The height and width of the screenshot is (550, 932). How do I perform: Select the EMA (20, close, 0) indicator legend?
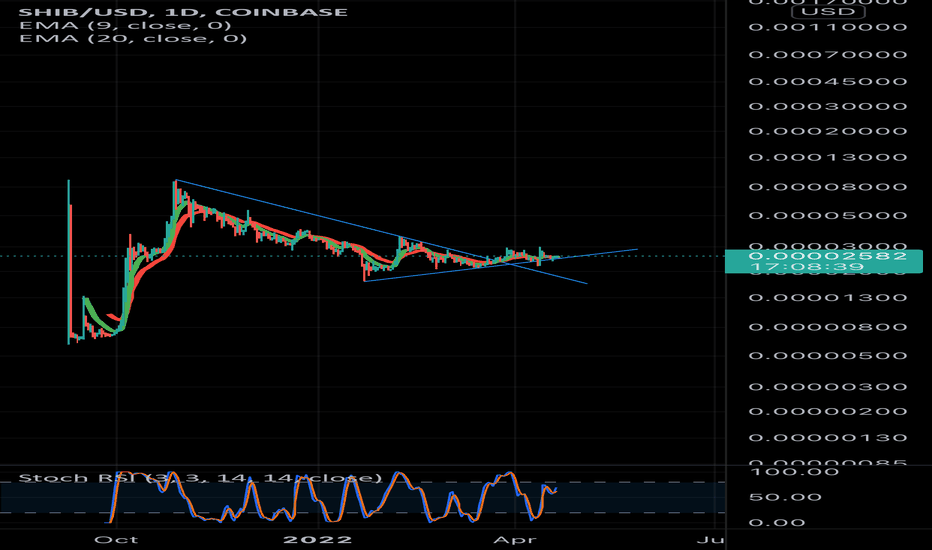click(x=133, y=39)
